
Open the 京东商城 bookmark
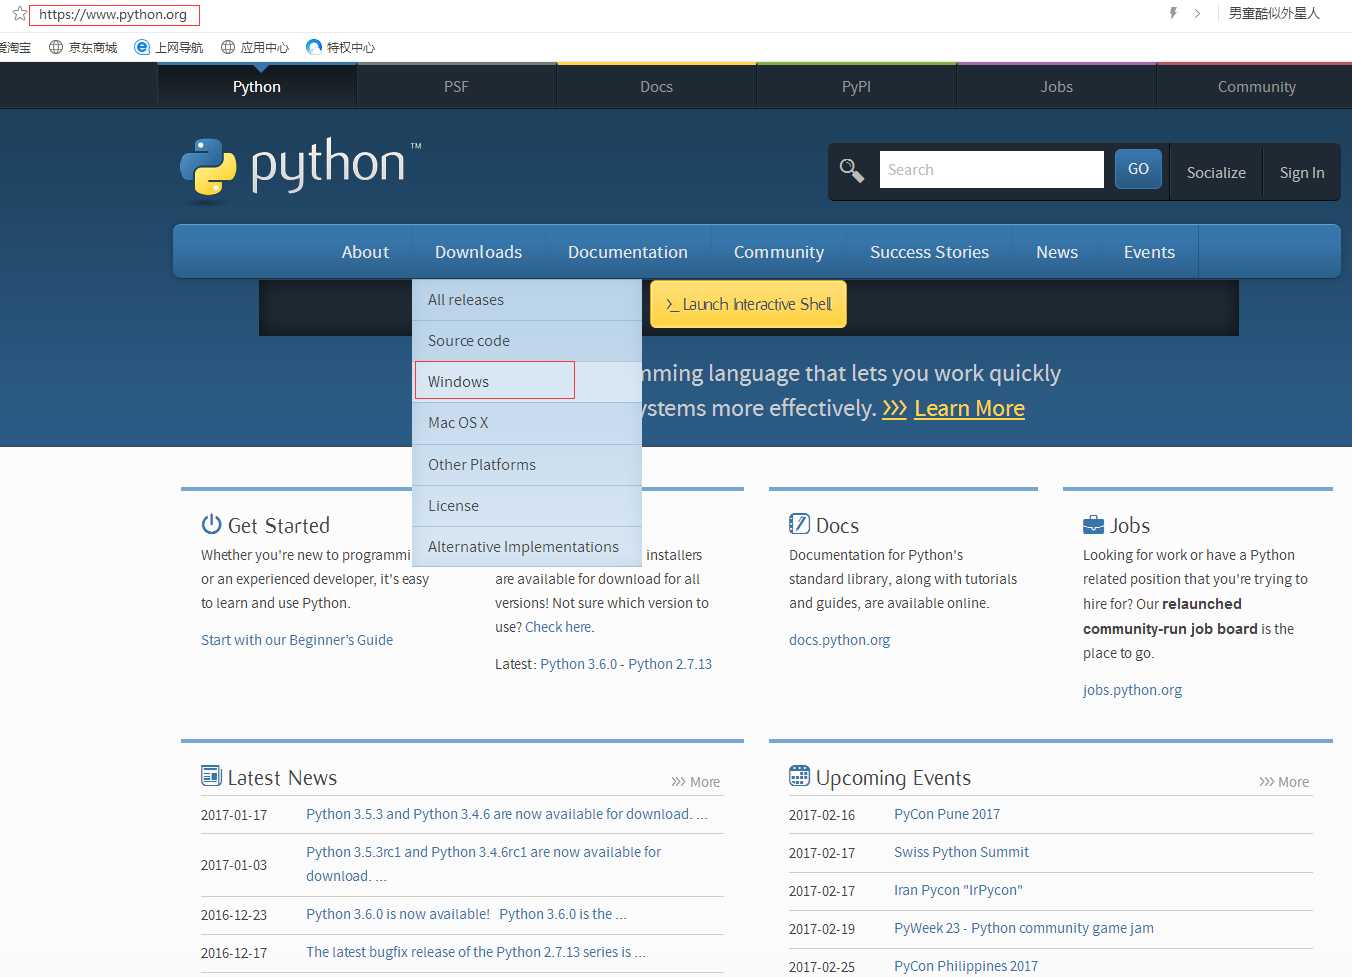click(x=83, y=47)
